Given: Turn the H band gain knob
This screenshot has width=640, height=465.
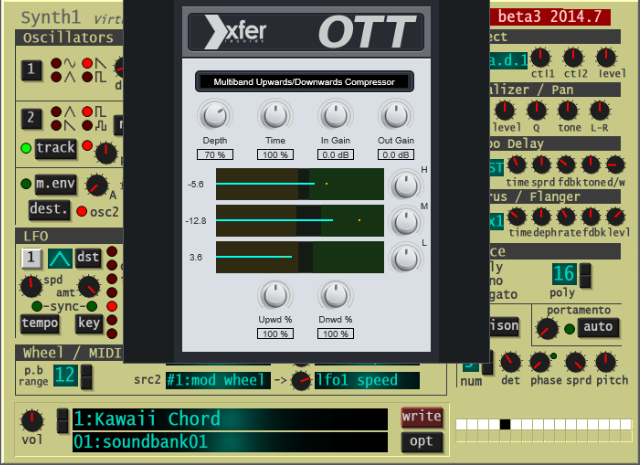Looking at the screenshot, I should coord(405,186).
